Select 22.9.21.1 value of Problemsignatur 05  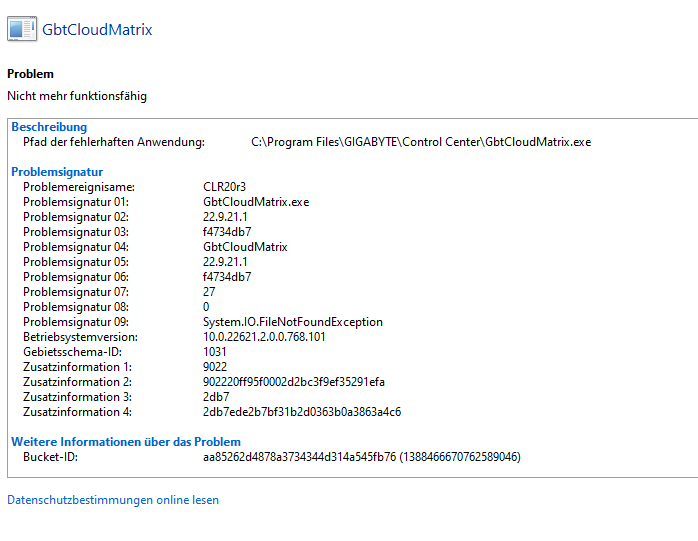coord(225,262)
